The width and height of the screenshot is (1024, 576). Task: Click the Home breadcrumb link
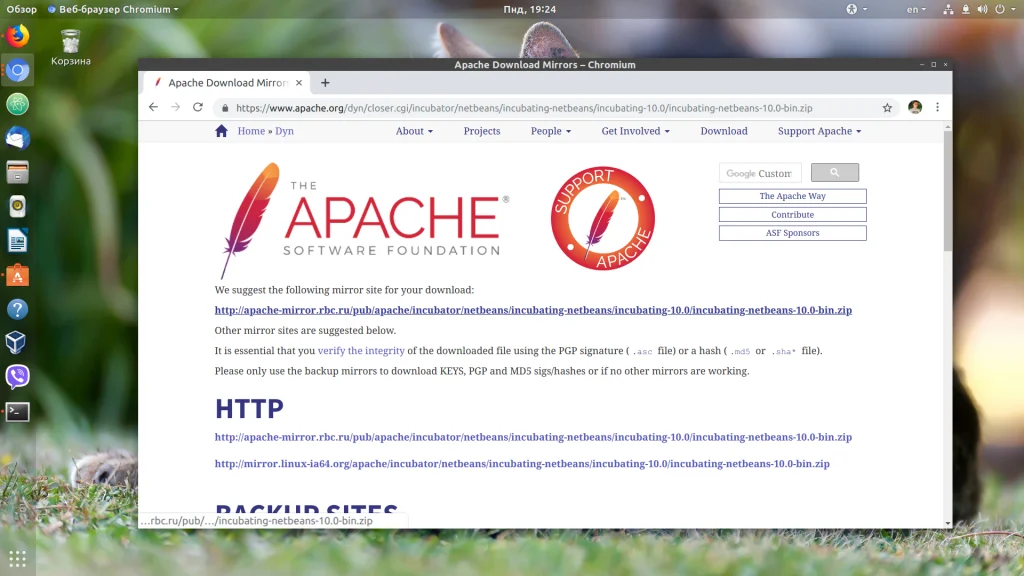click(251, 131)
